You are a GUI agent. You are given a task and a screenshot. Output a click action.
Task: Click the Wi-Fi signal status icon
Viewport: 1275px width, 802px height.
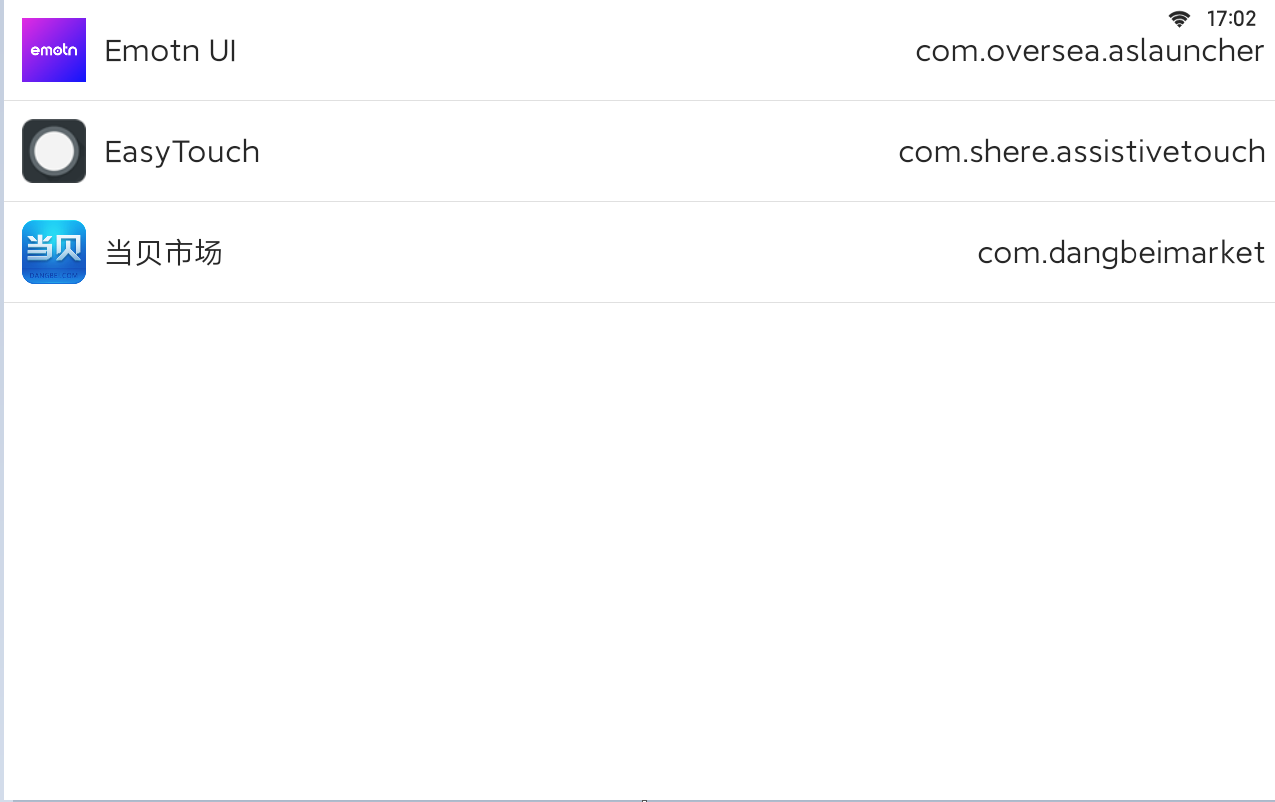pyautogui.click(x=1180, y=19)
